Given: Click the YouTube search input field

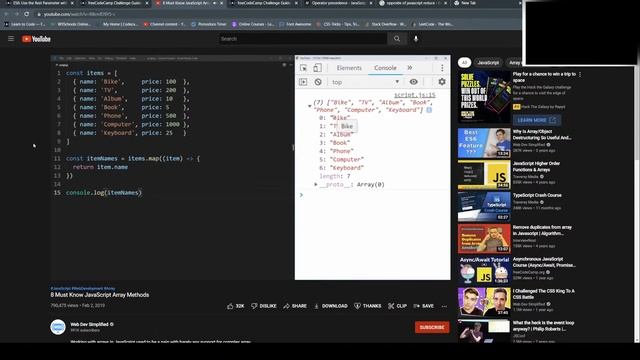Looking at the screenshot, I should tap(302, 39).
